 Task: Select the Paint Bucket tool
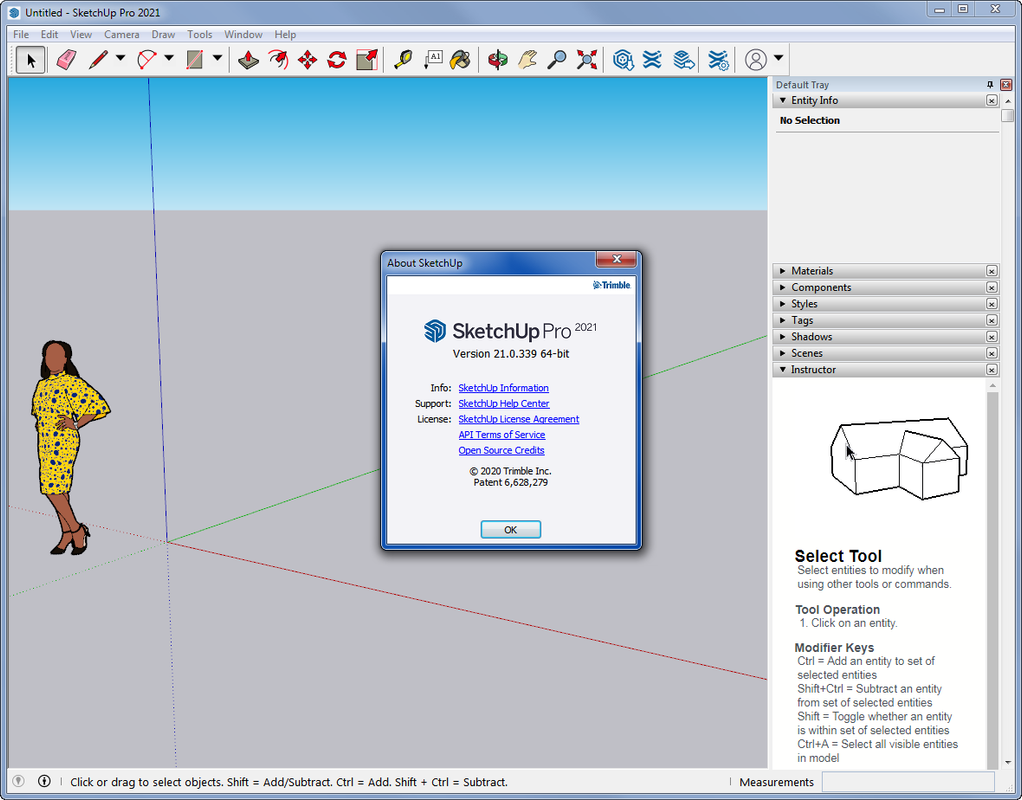[x=461, y=60]
